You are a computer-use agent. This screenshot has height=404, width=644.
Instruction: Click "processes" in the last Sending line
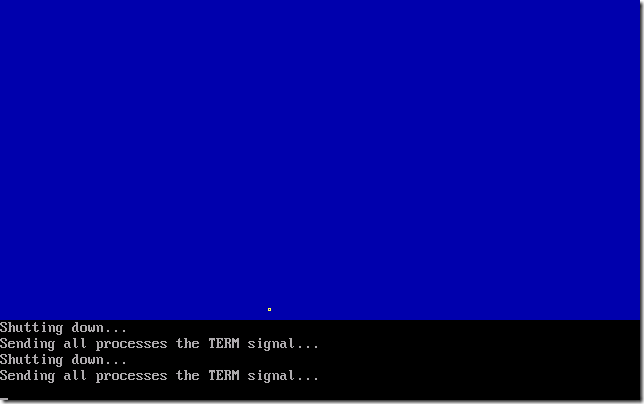pyautogui.click(x=131, y=377)
